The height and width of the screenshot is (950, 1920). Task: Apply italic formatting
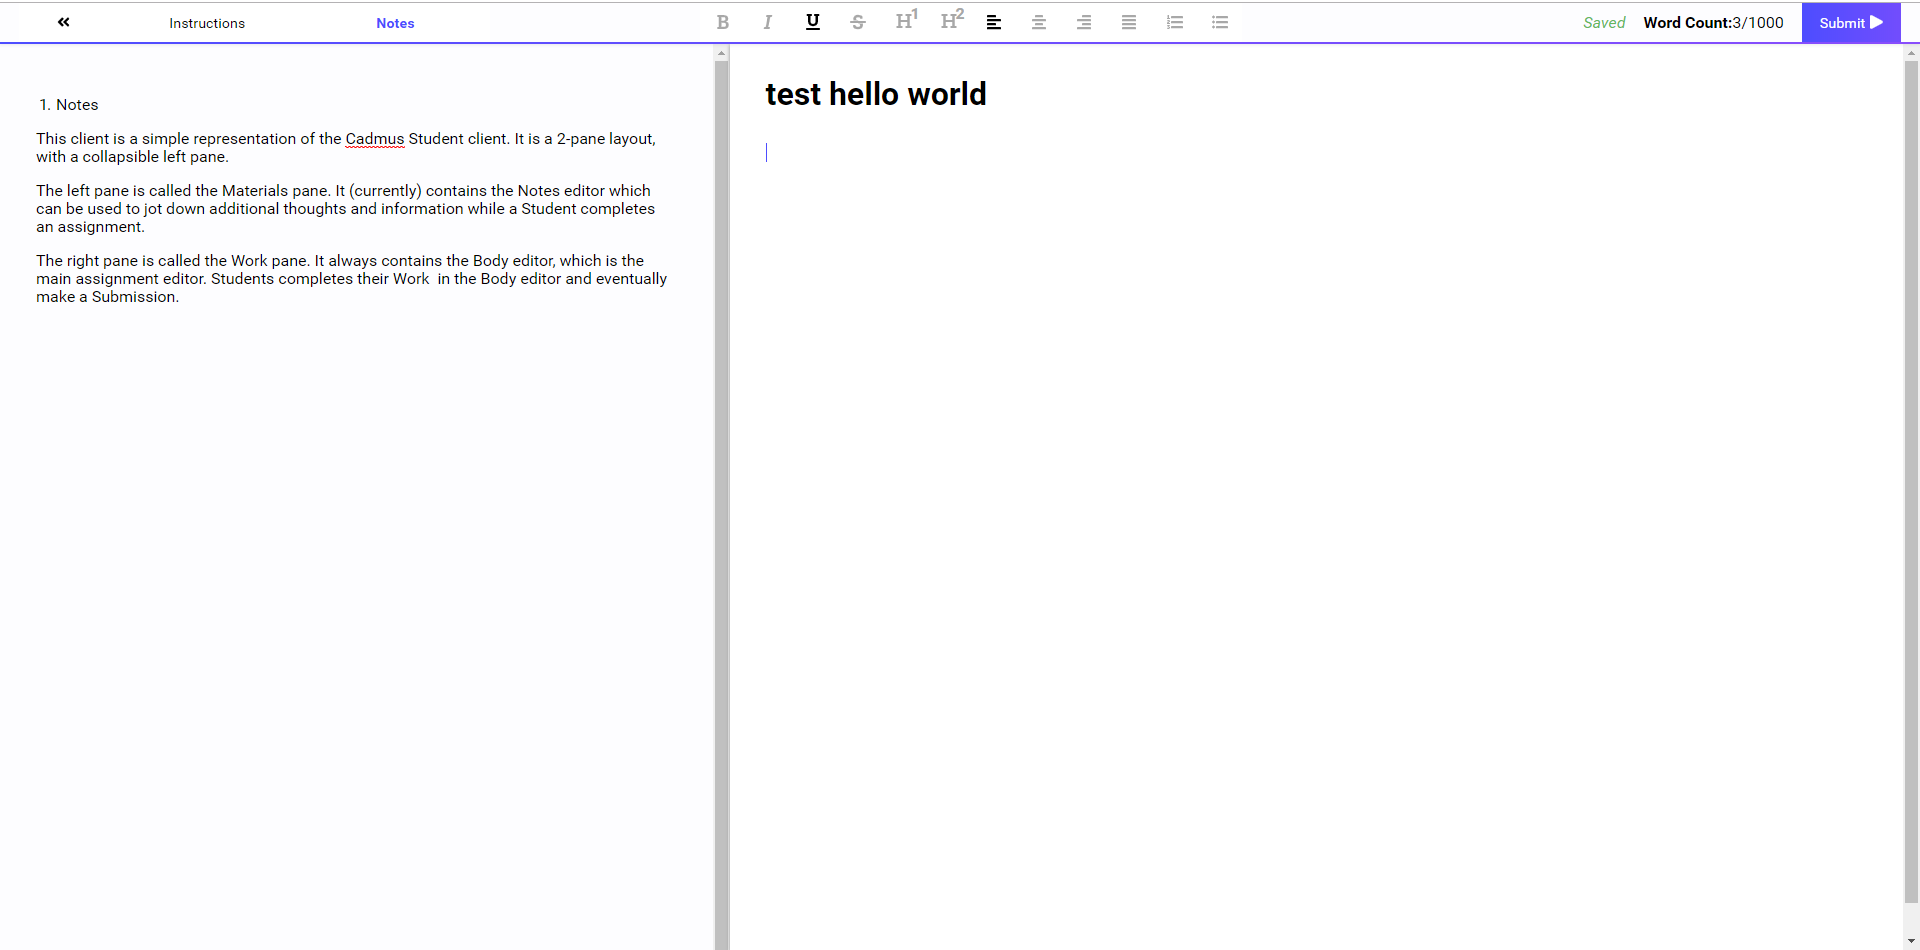click(767, 22)
